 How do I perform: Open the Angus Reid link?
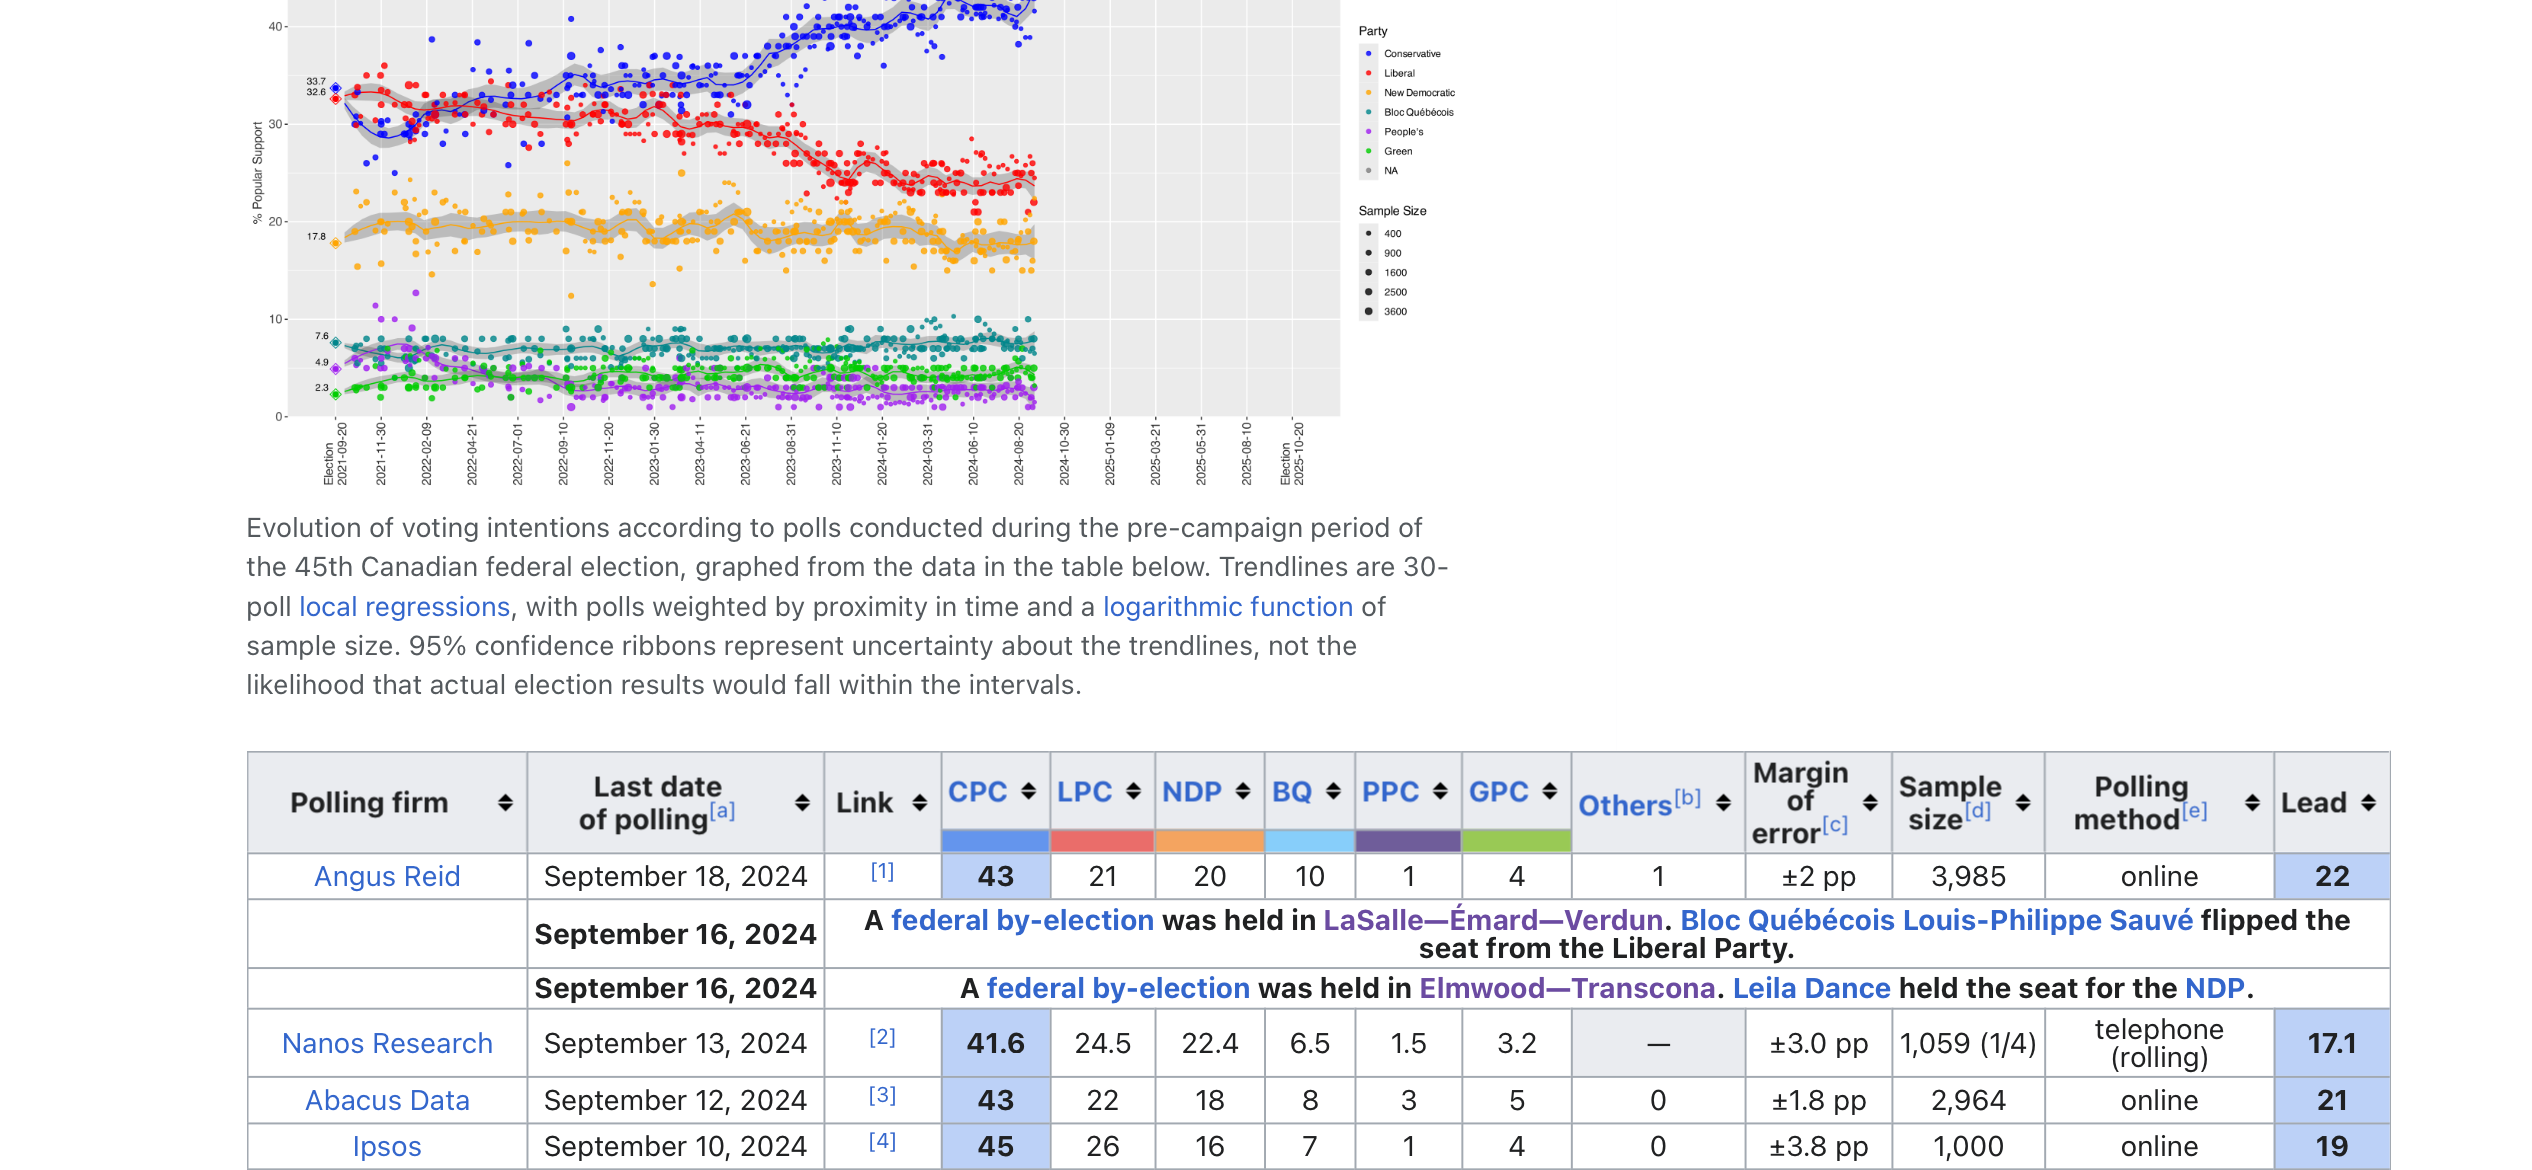387,877
